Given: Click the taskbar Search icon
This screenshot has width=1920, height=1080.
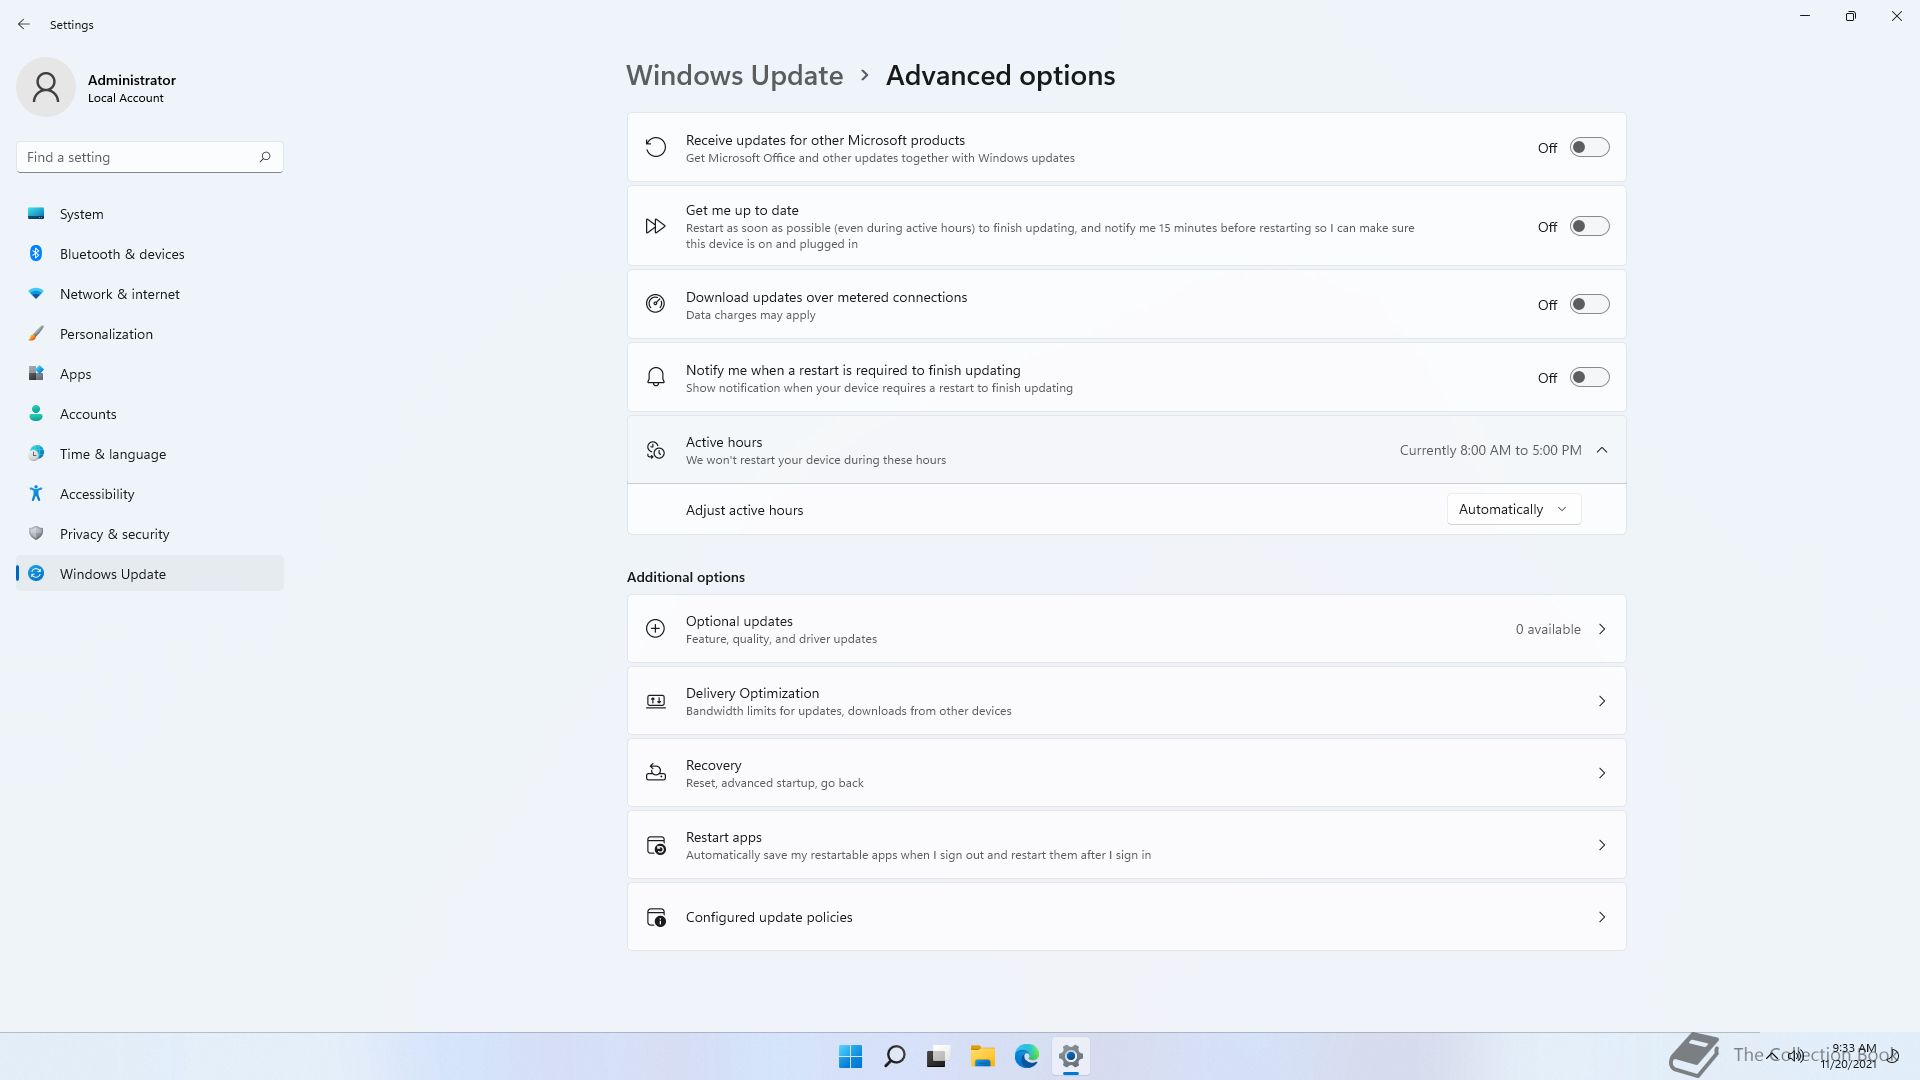Looking at the screenshot, I should click(x=894, y=1056).
